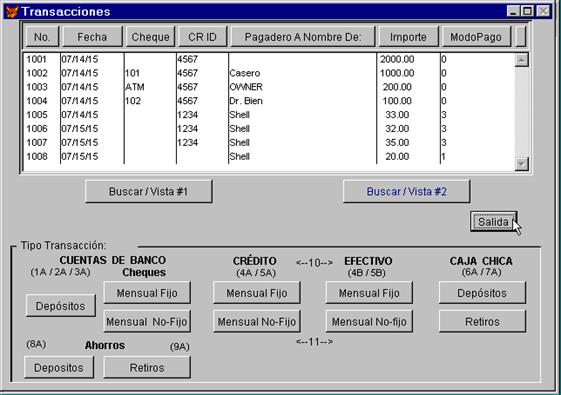561x395 pixels.
Task: Click the Cheque column header
Action: point(150,37)
